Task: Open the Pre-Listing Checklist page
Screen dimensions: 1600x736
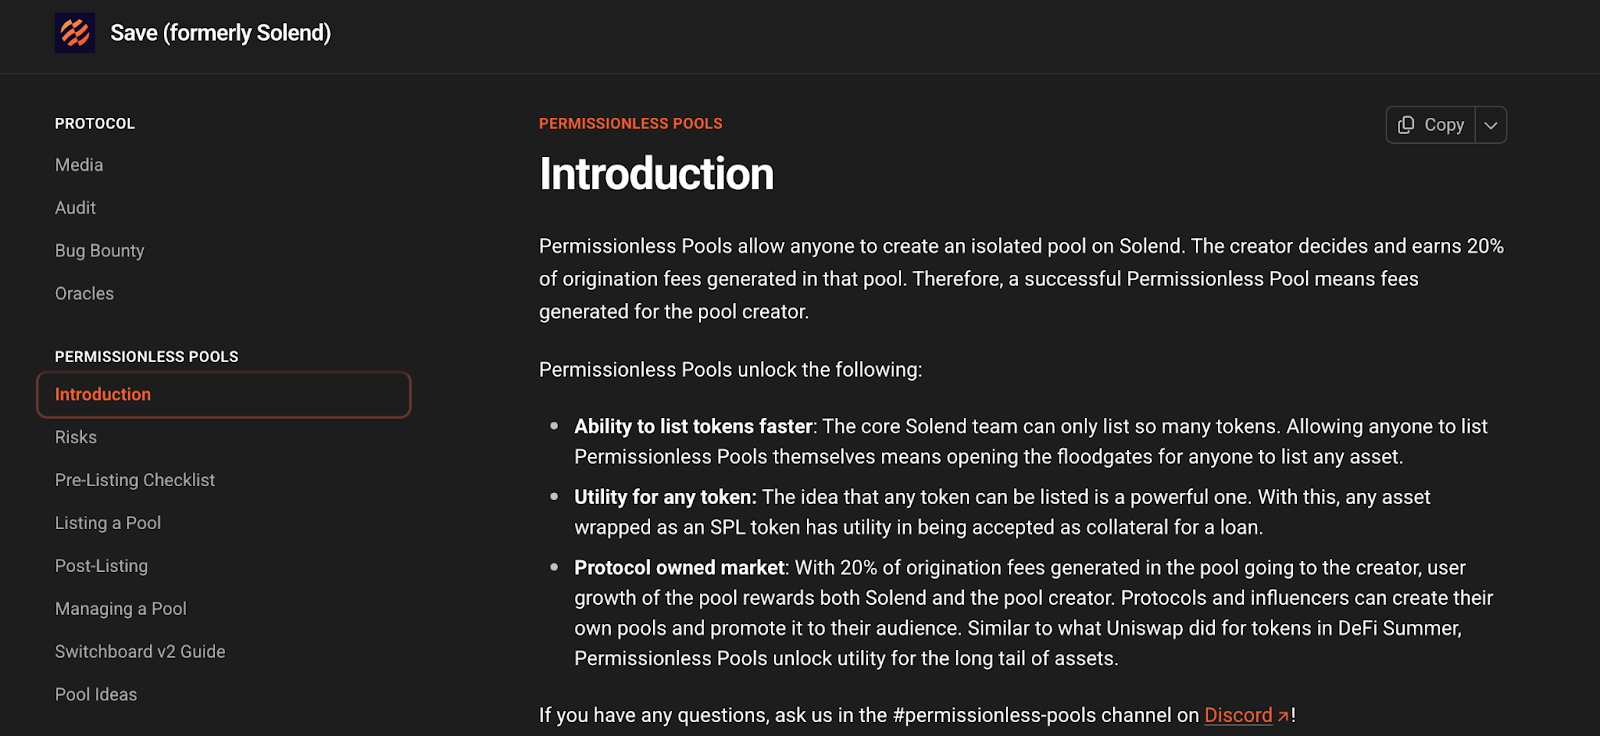Action: 135,480
